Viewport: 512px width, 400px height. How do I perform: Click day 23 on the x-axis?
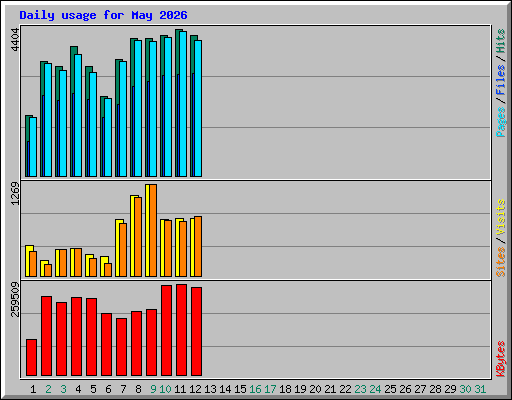coord(360,389)
